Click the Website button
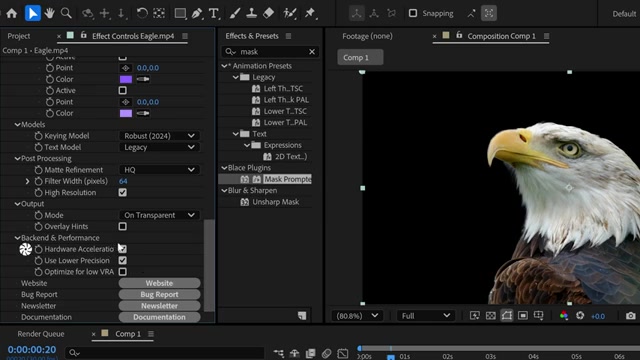This screenshot has width=640, height=360. click(x=159, y=283)
